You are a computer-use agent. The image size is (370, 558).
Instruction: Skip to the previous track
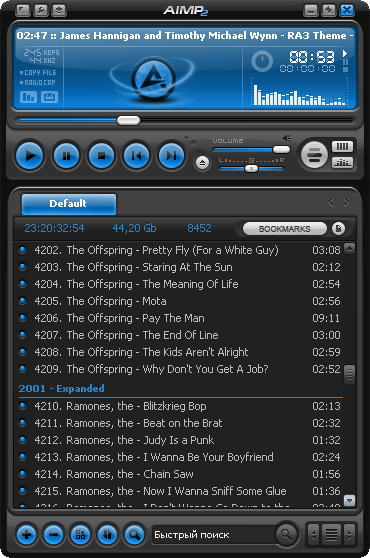click(x=137, y=156)
